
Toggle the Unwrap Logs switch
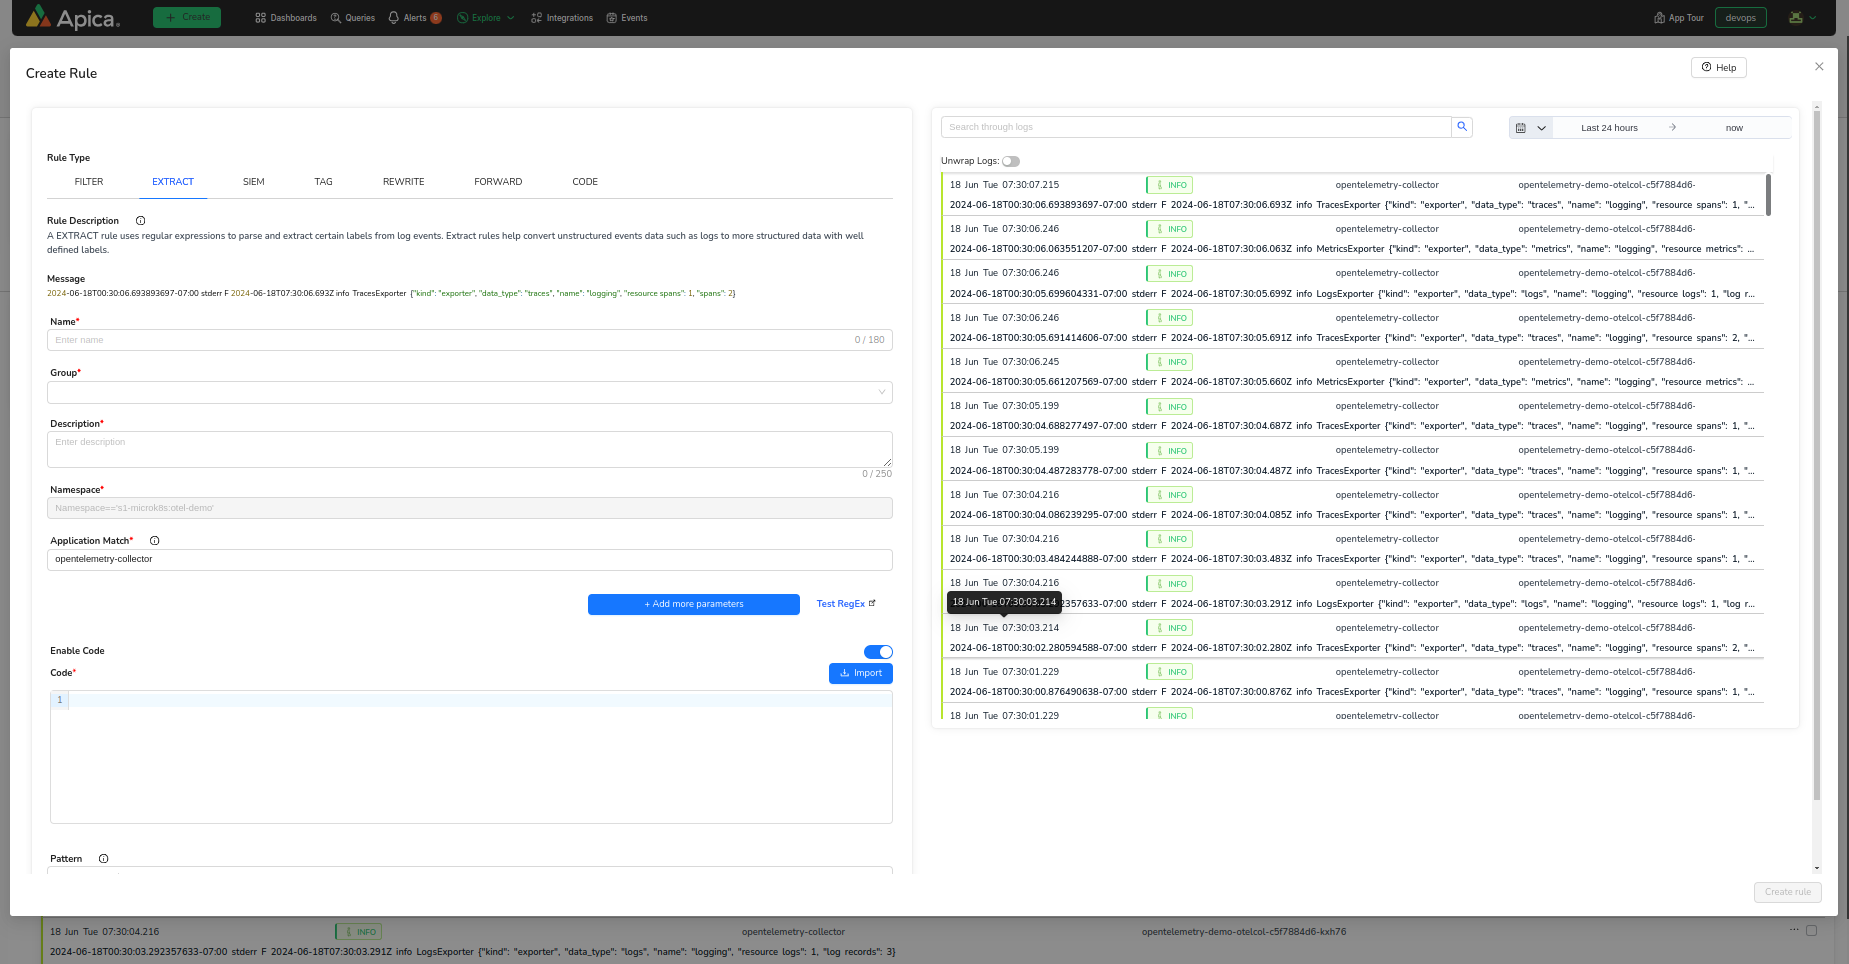click(x=1011, y=161)
